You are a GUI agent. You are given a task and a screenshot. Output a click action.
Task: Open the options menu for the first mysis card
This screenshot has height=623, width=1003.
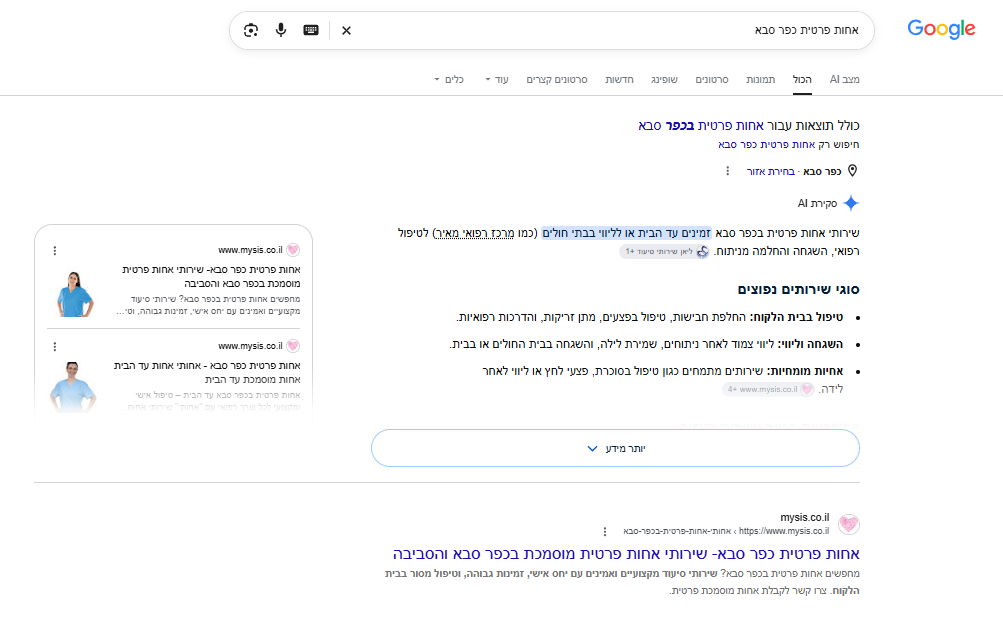(55, 251)
